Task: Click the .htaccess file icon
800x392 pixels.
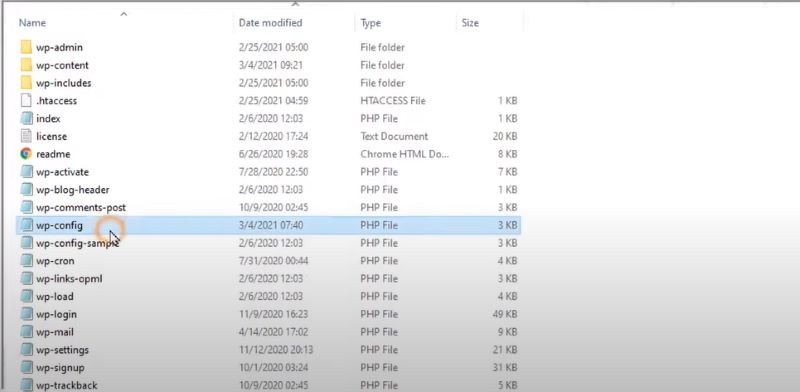Action: tap(26, 101)
